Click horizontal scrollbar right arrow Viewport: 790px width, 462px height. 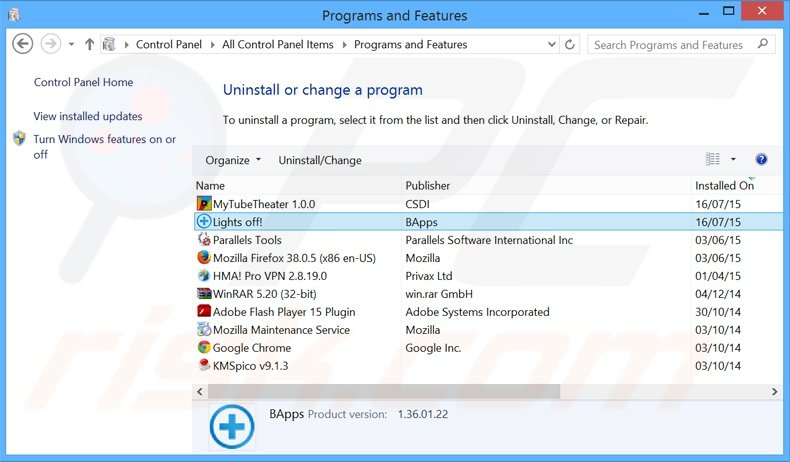coord(774,391)
